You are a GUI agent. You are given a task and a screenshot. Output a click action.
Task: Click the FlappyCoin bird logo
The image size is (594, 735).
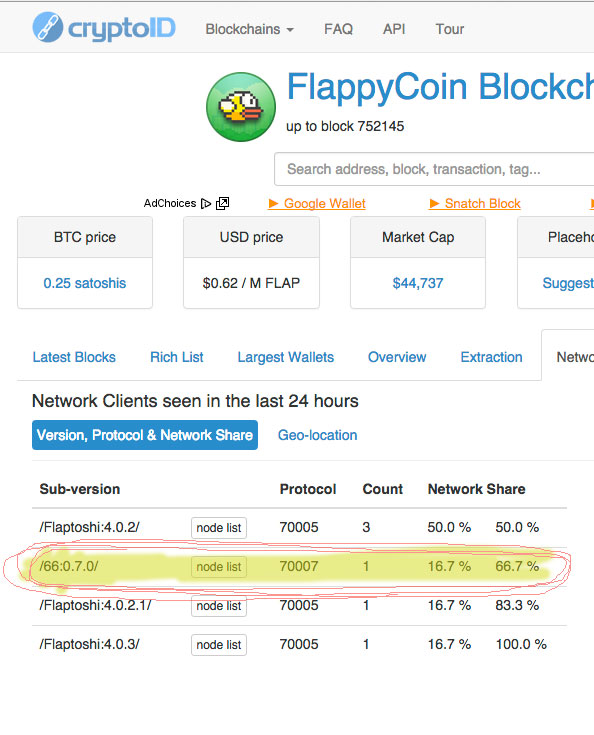[241, 107]
